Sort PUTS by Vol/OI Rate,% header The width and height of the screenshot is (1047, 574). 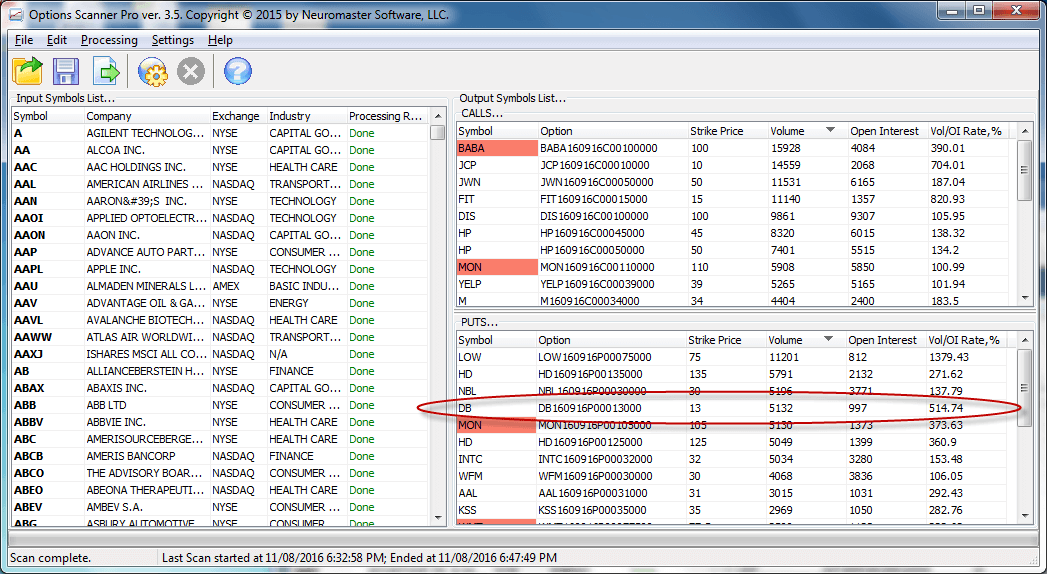[x=965, y=340]
